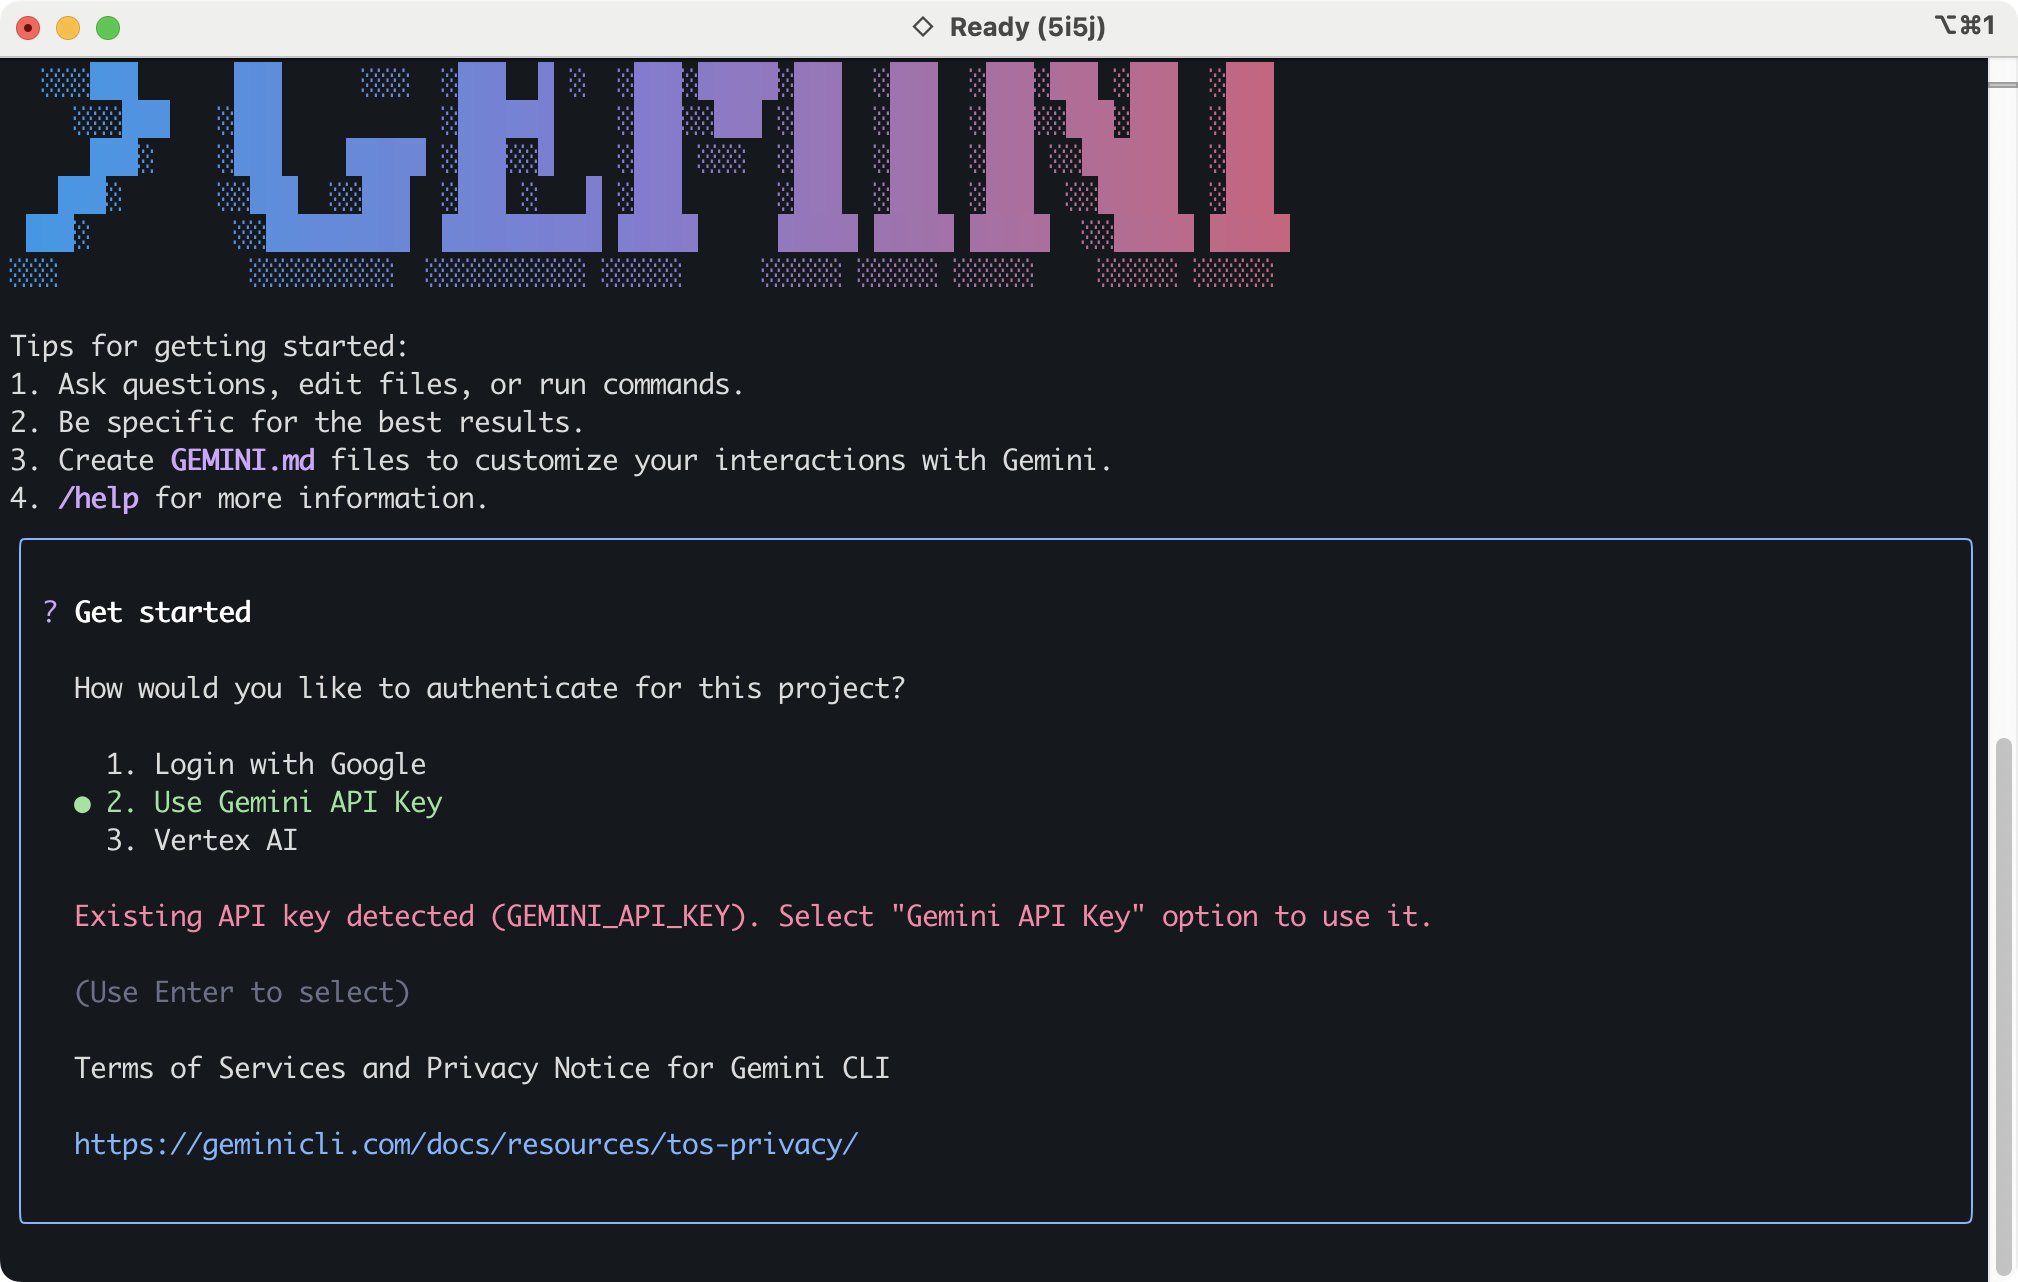Open the geminicli.com tos-privacy link

point(466,1144)
